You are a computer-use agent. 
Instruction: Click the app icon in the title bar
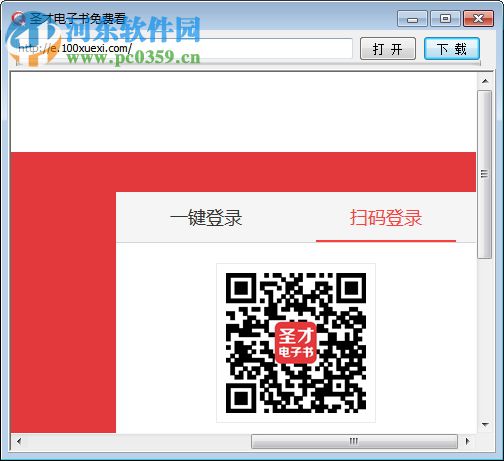[x=18, y=18]
